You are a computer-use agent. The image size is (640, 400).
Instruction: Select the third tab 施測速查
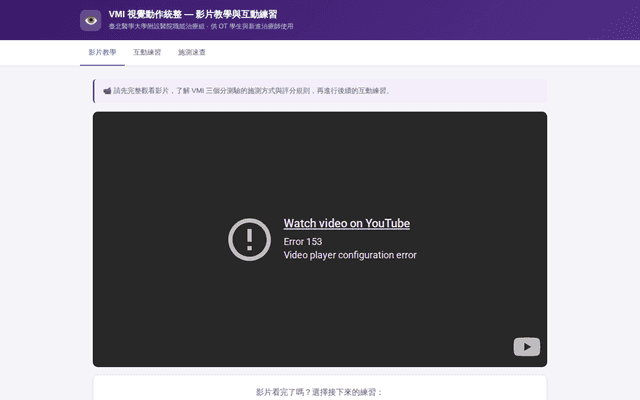tap(192, 52)
